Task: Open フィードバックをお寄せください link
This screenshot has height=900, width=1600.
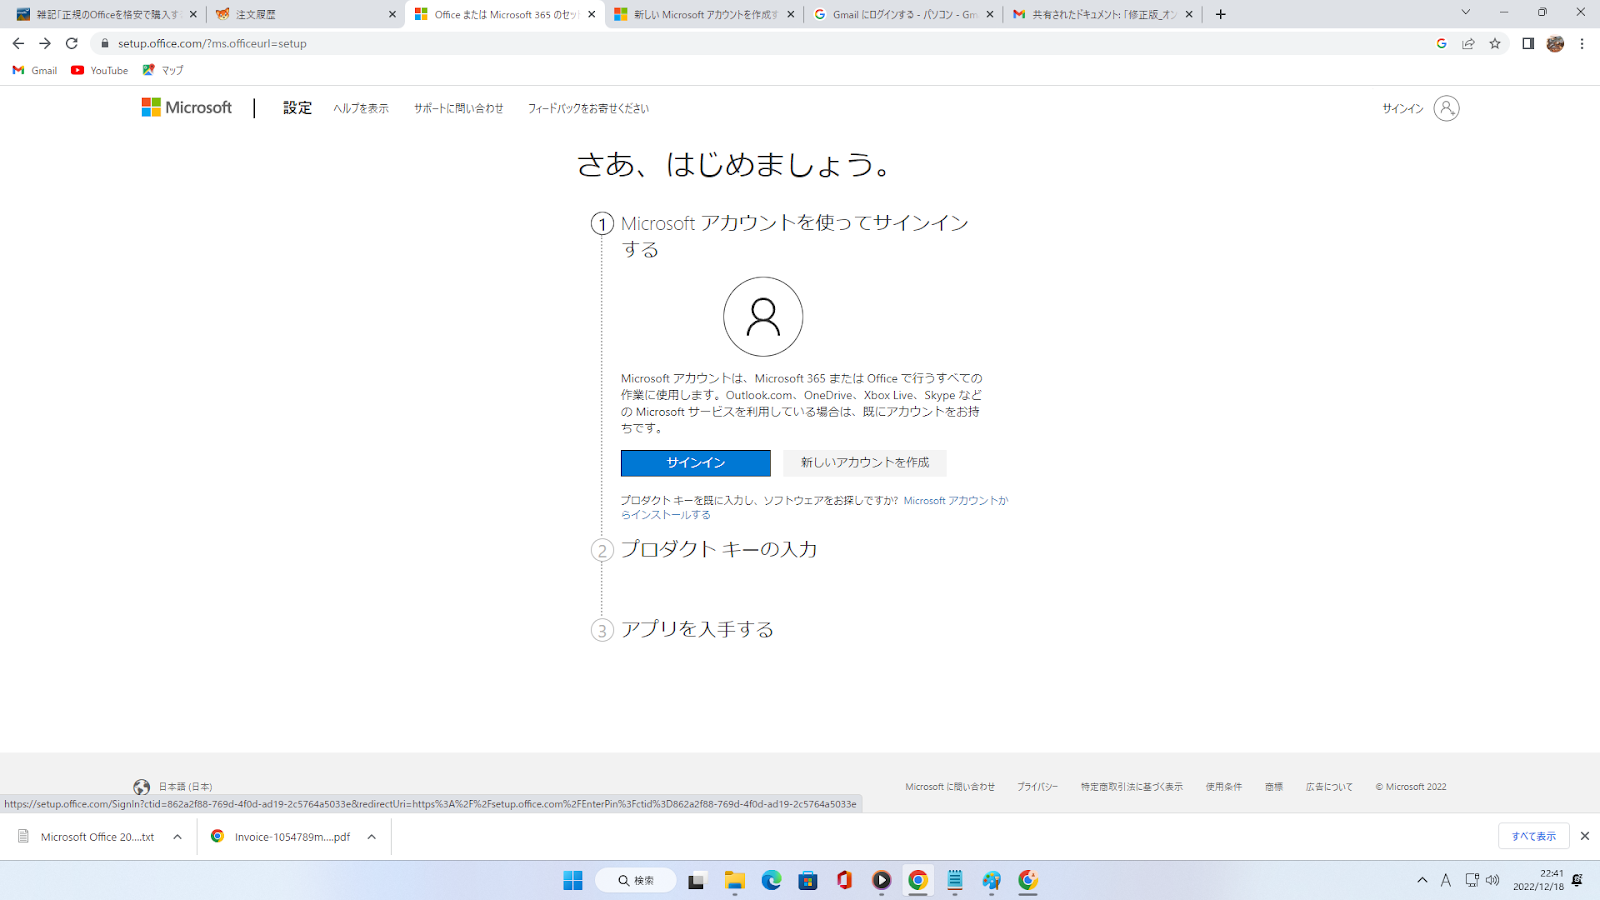Action: pos(588,108)
